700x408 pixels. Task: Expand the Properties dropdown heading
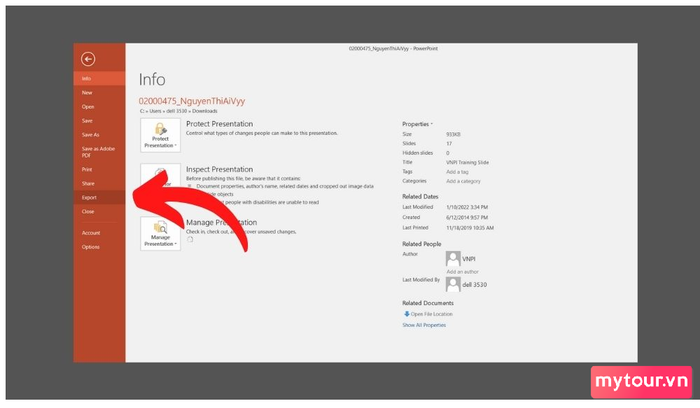tap(417, 124)
